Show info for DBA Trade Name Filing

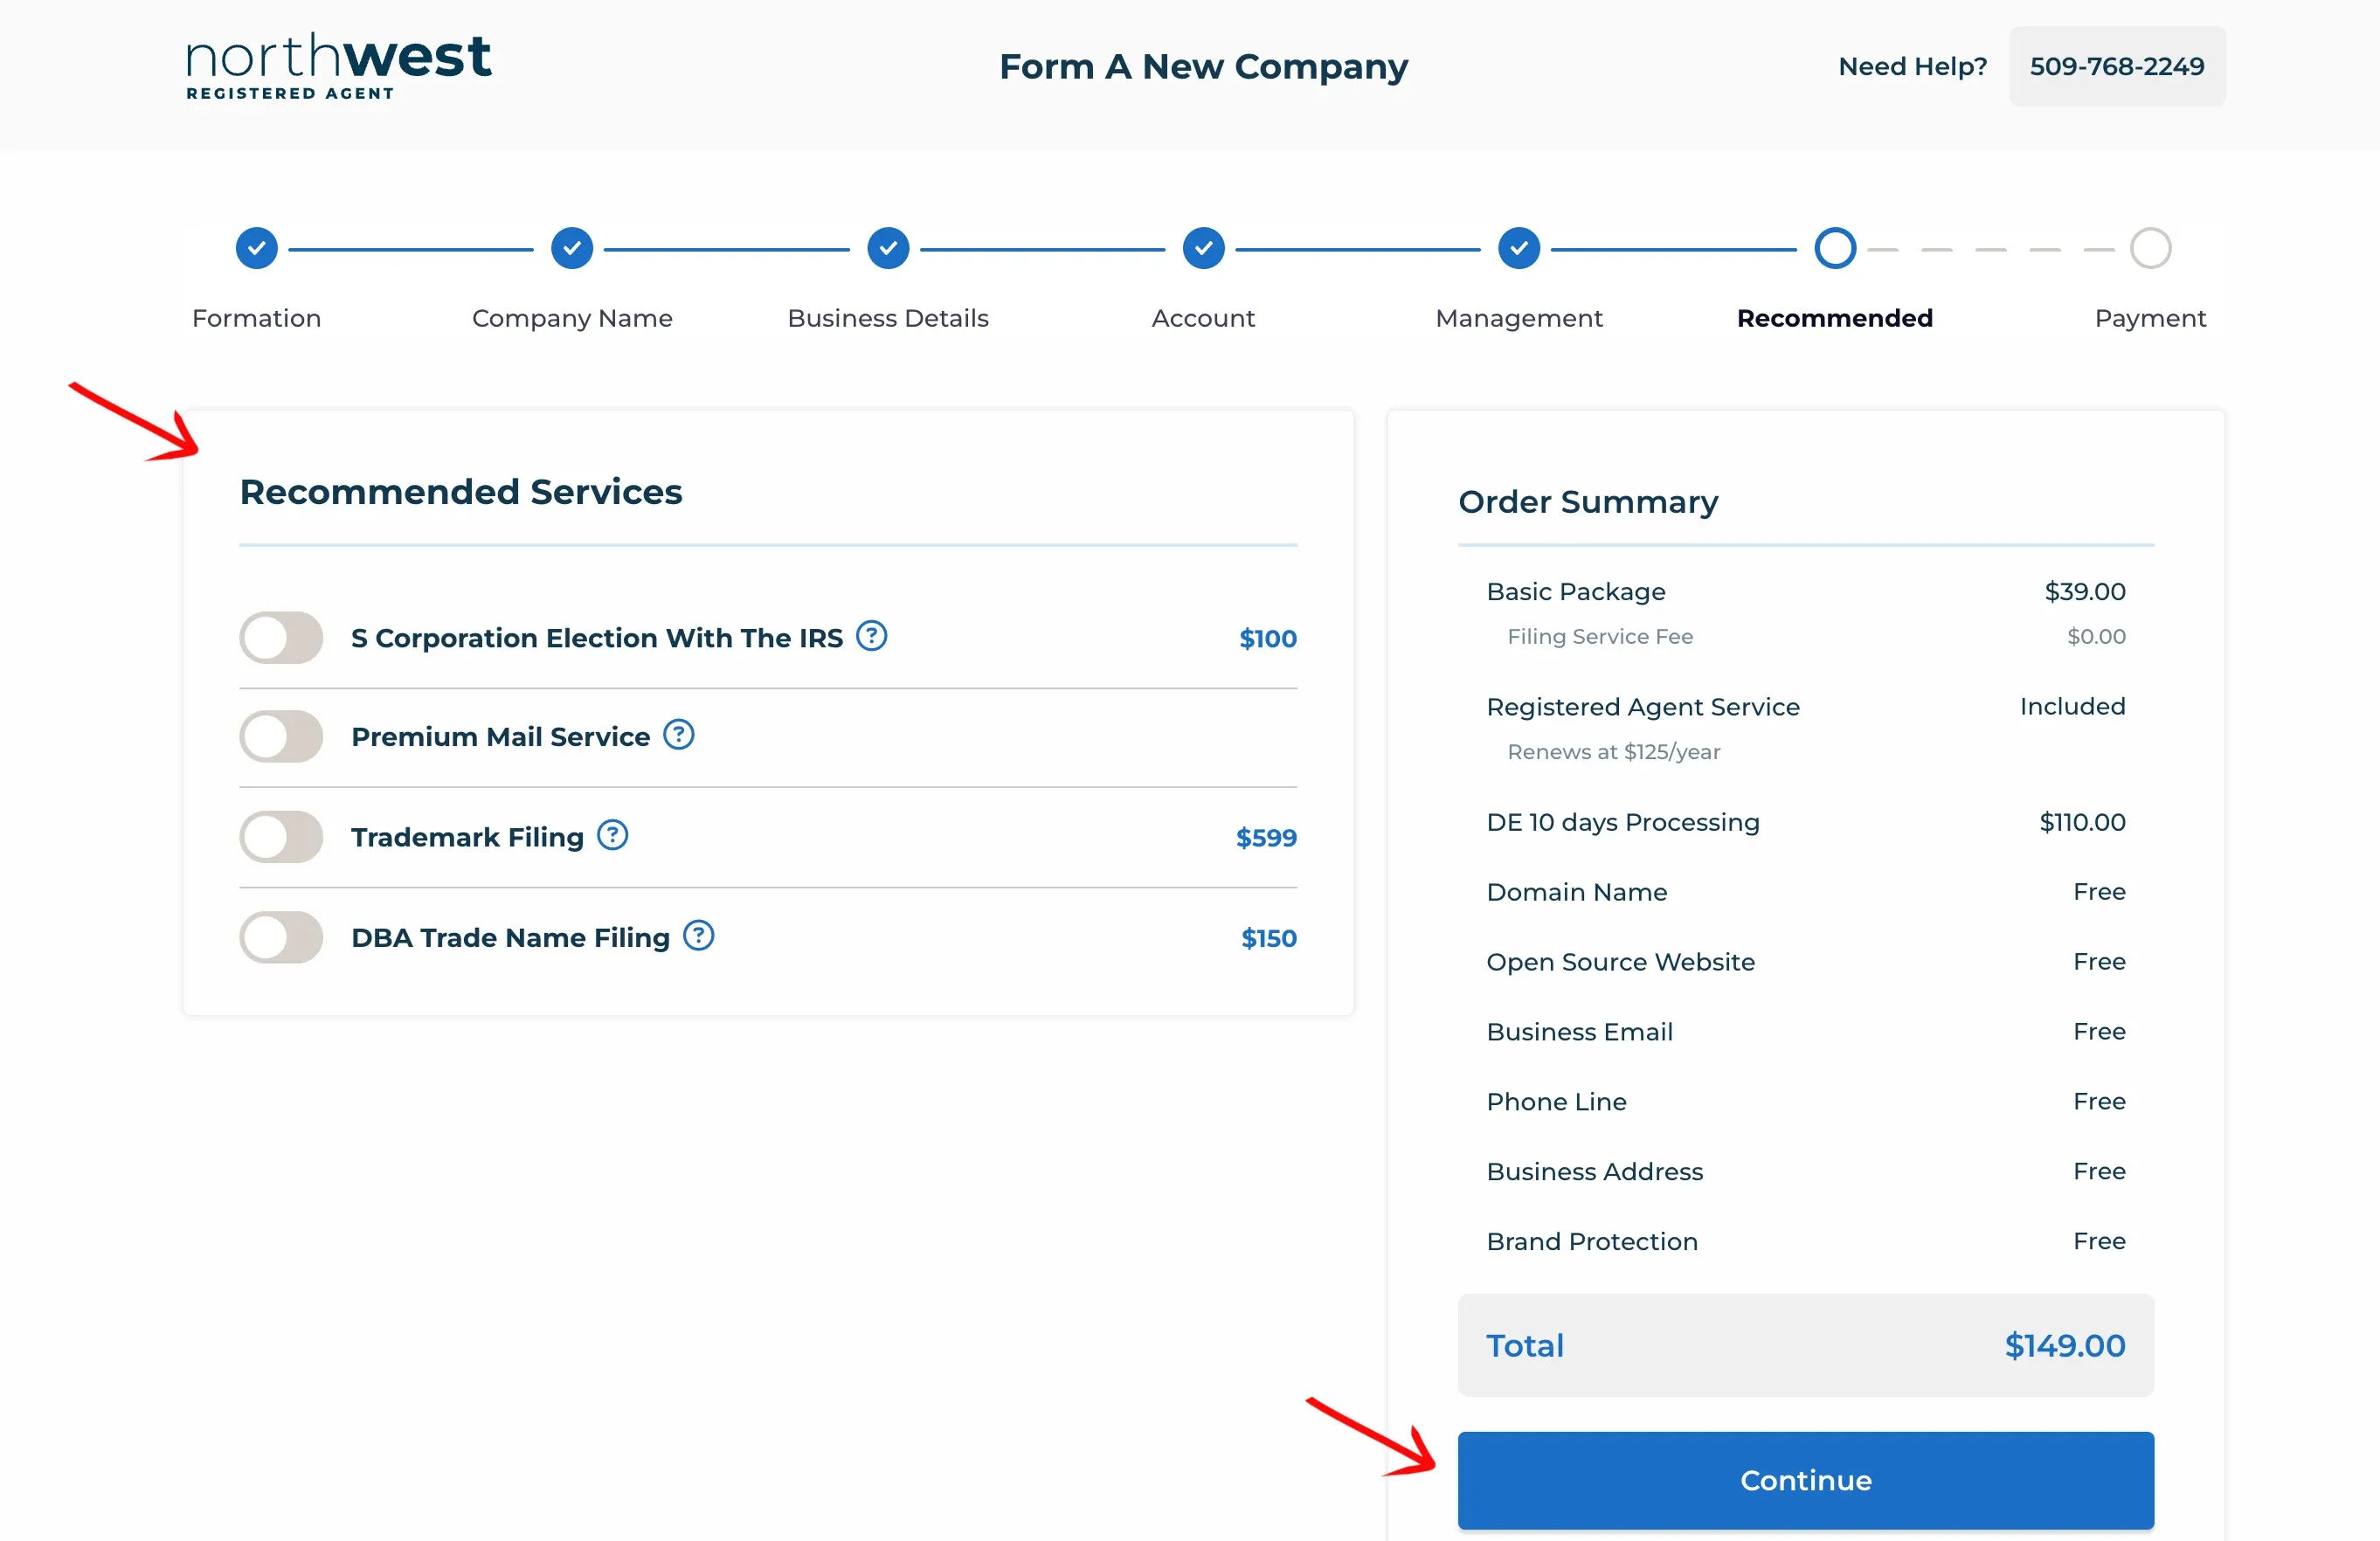click(x=698, y=936)
